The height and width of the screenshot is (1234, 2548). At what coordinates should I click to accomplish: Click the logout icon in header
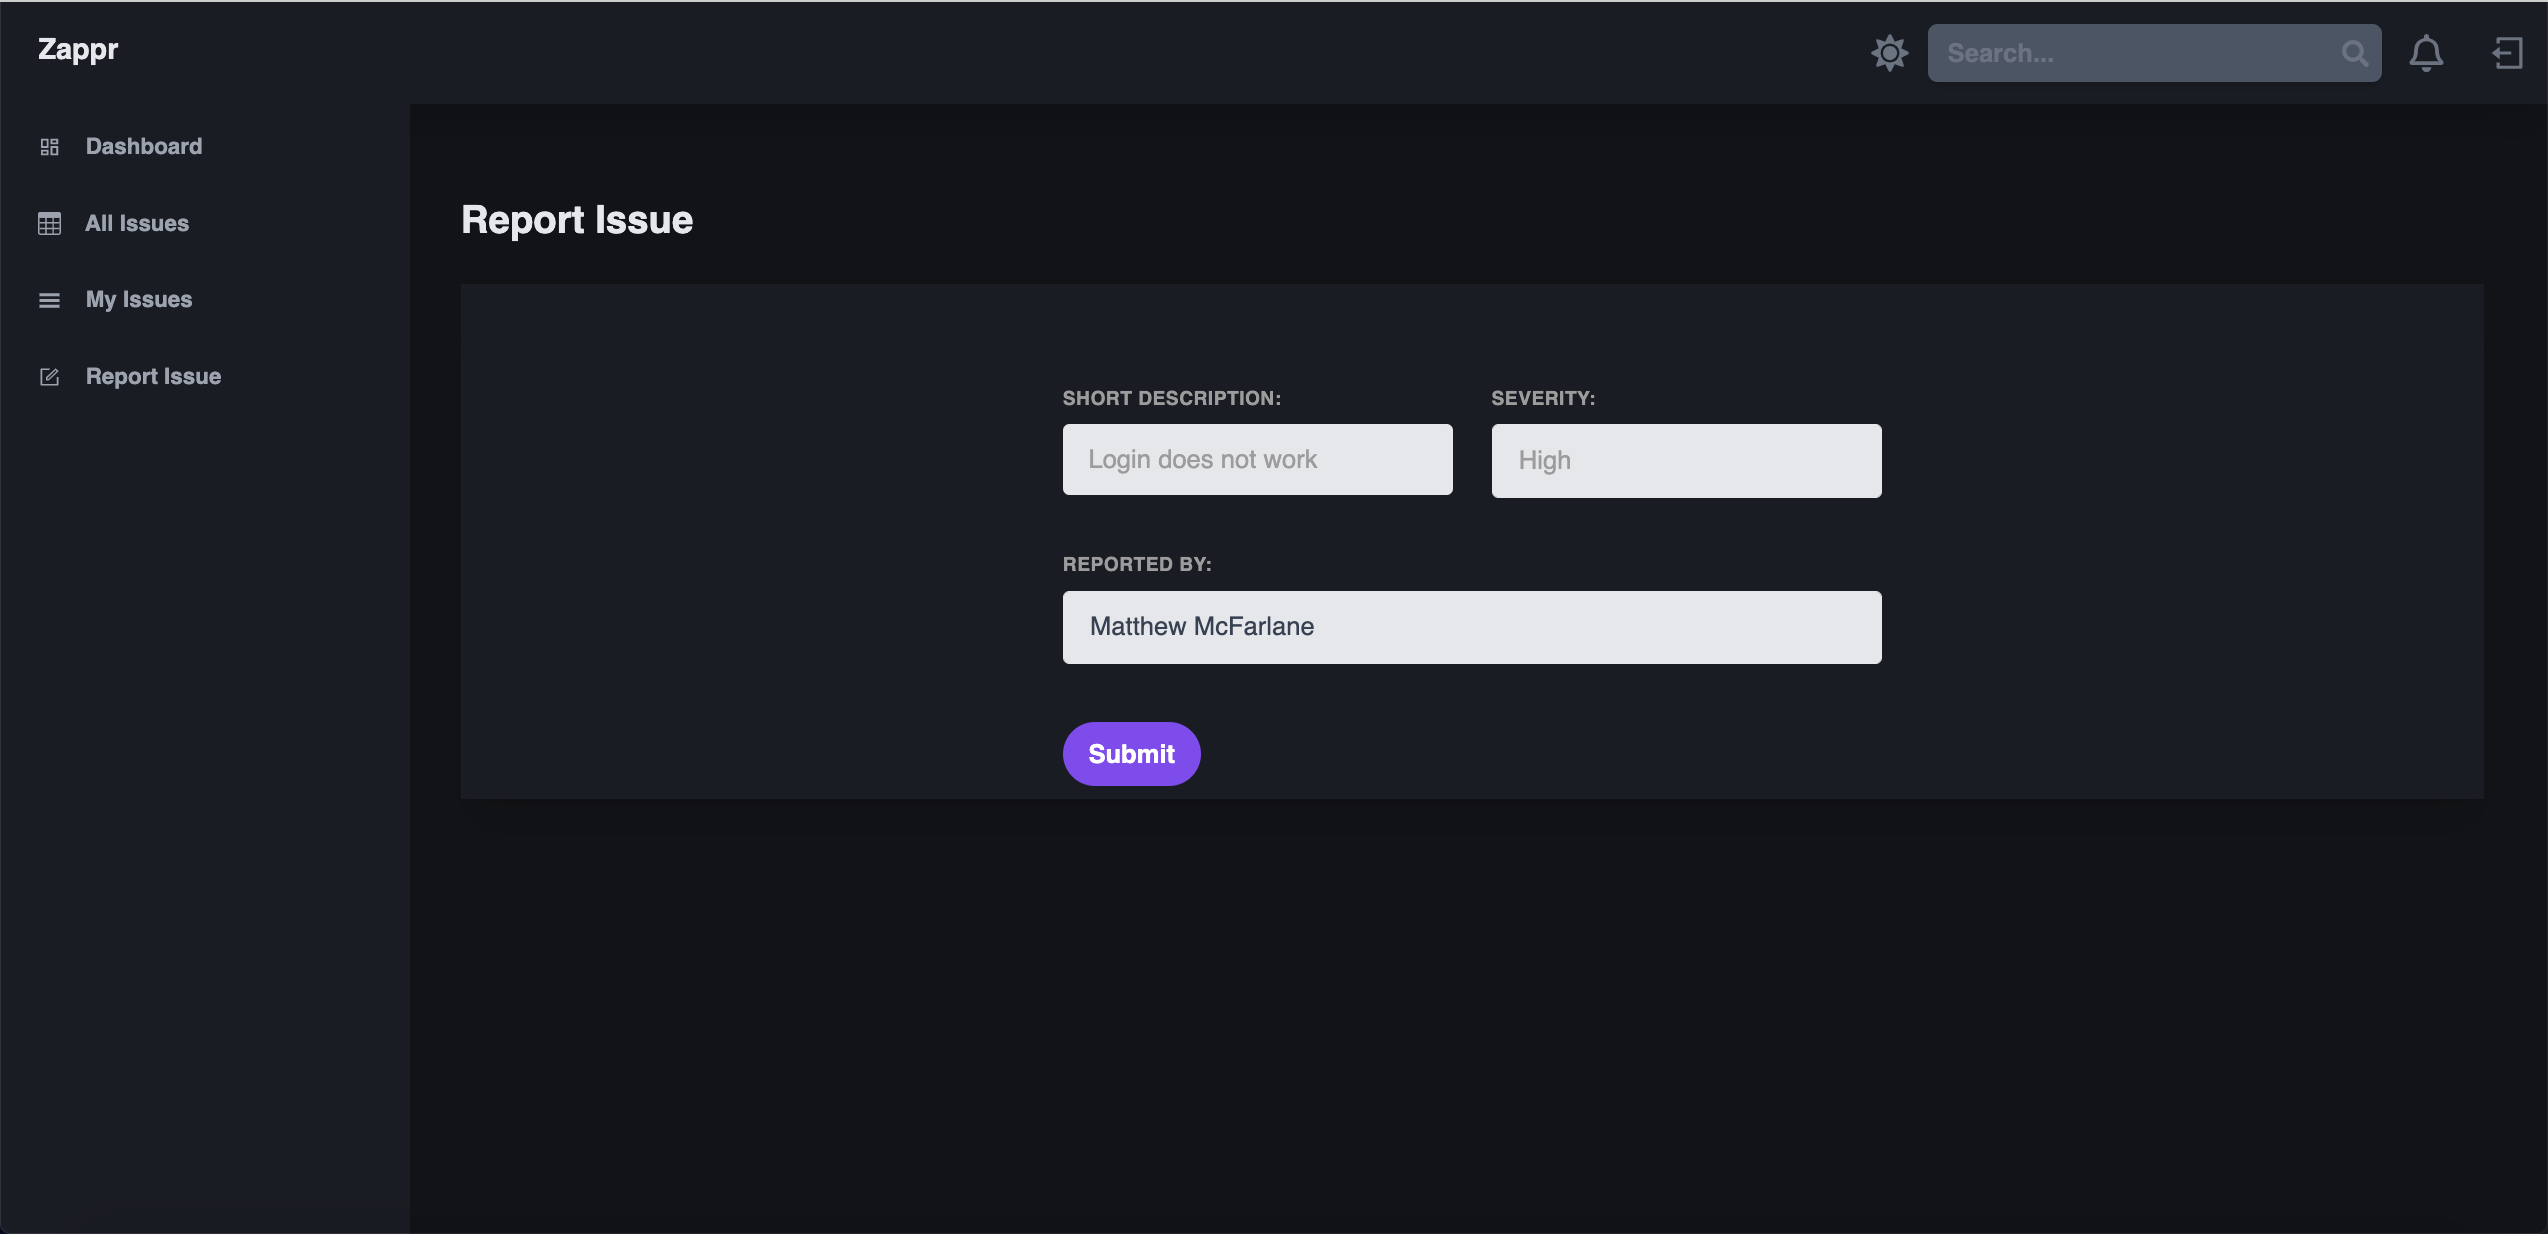2506,53
